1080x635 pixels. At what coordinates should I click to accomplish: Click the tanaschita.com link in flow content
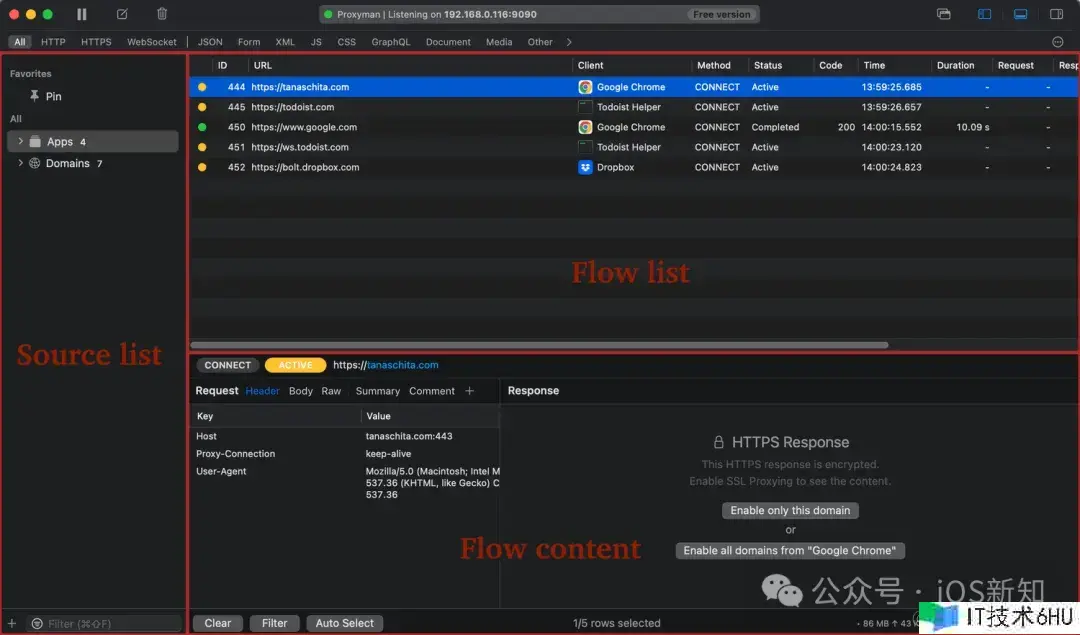[402, 365]
